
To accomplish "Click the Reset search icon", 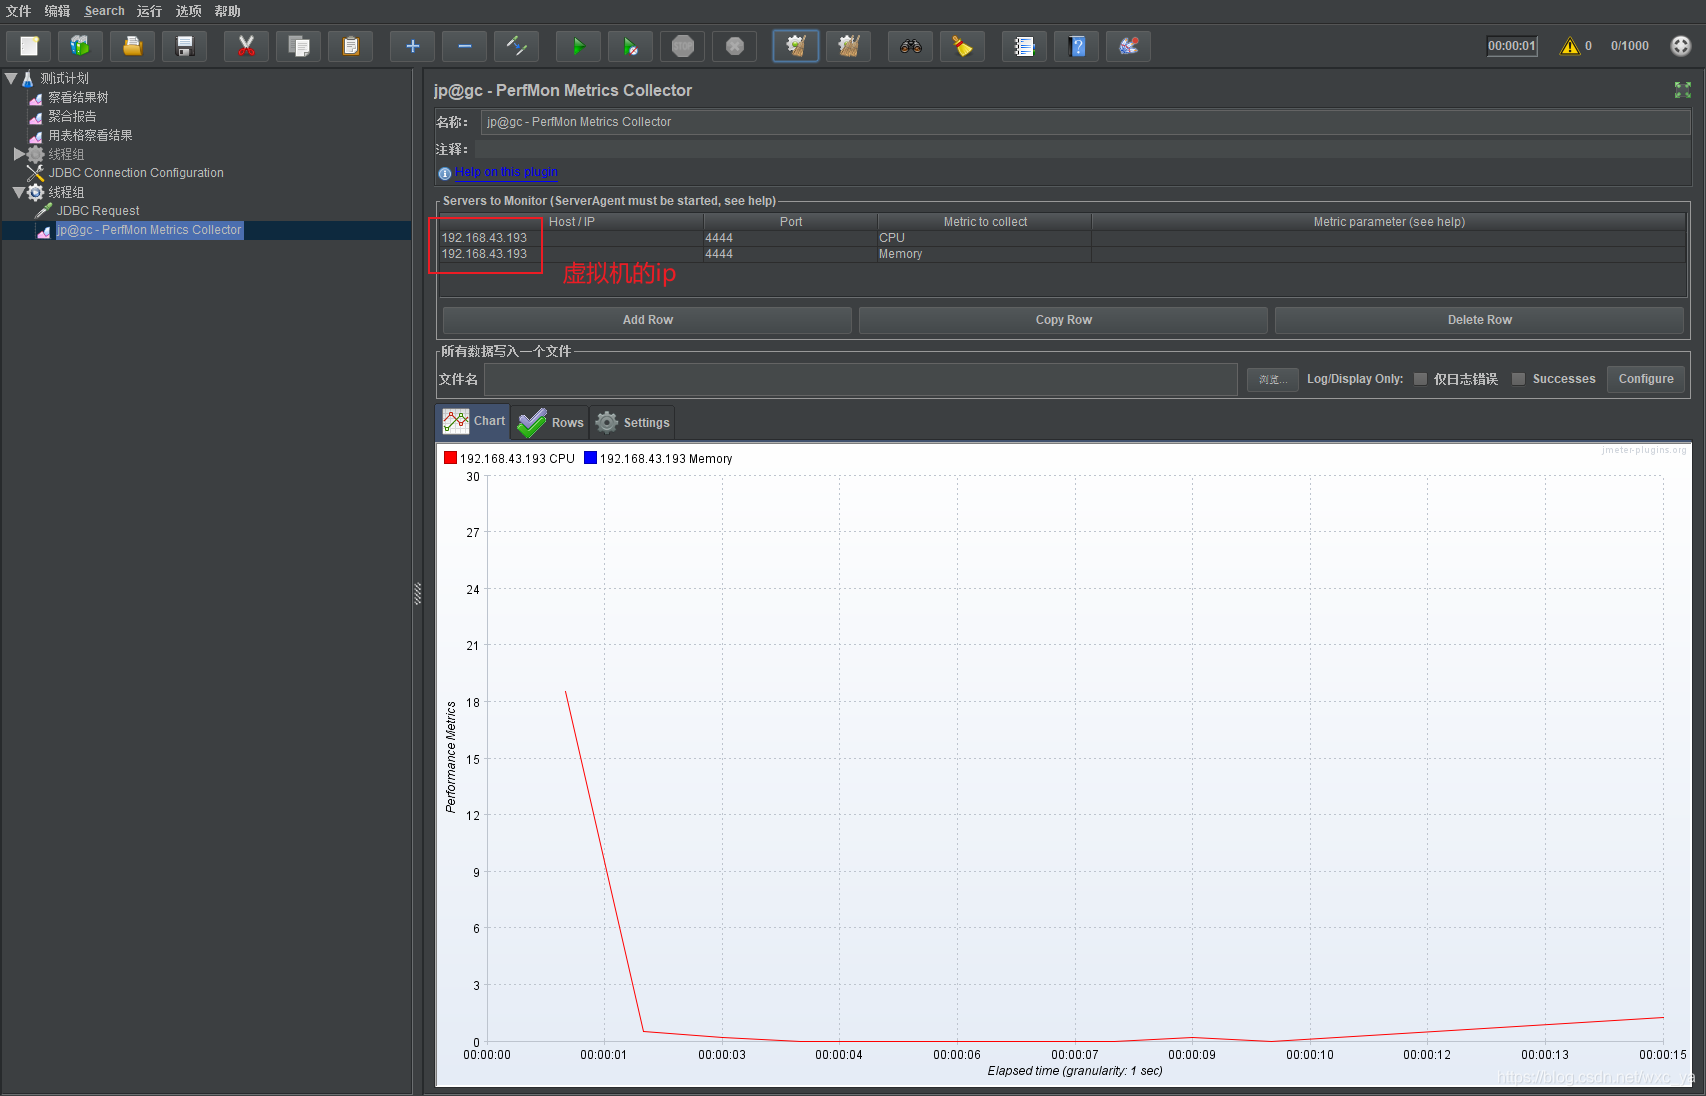I will click(962, 46).
